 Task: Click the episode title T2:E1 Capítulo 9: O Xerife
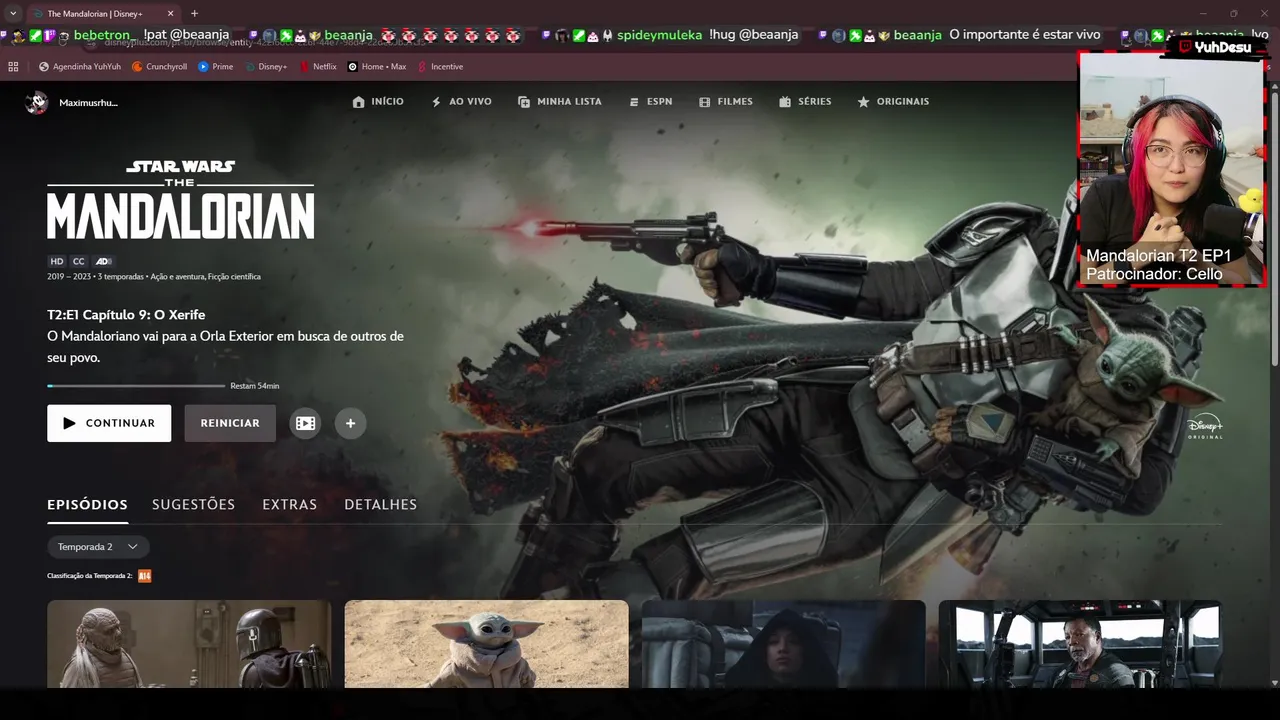[126, 315]
